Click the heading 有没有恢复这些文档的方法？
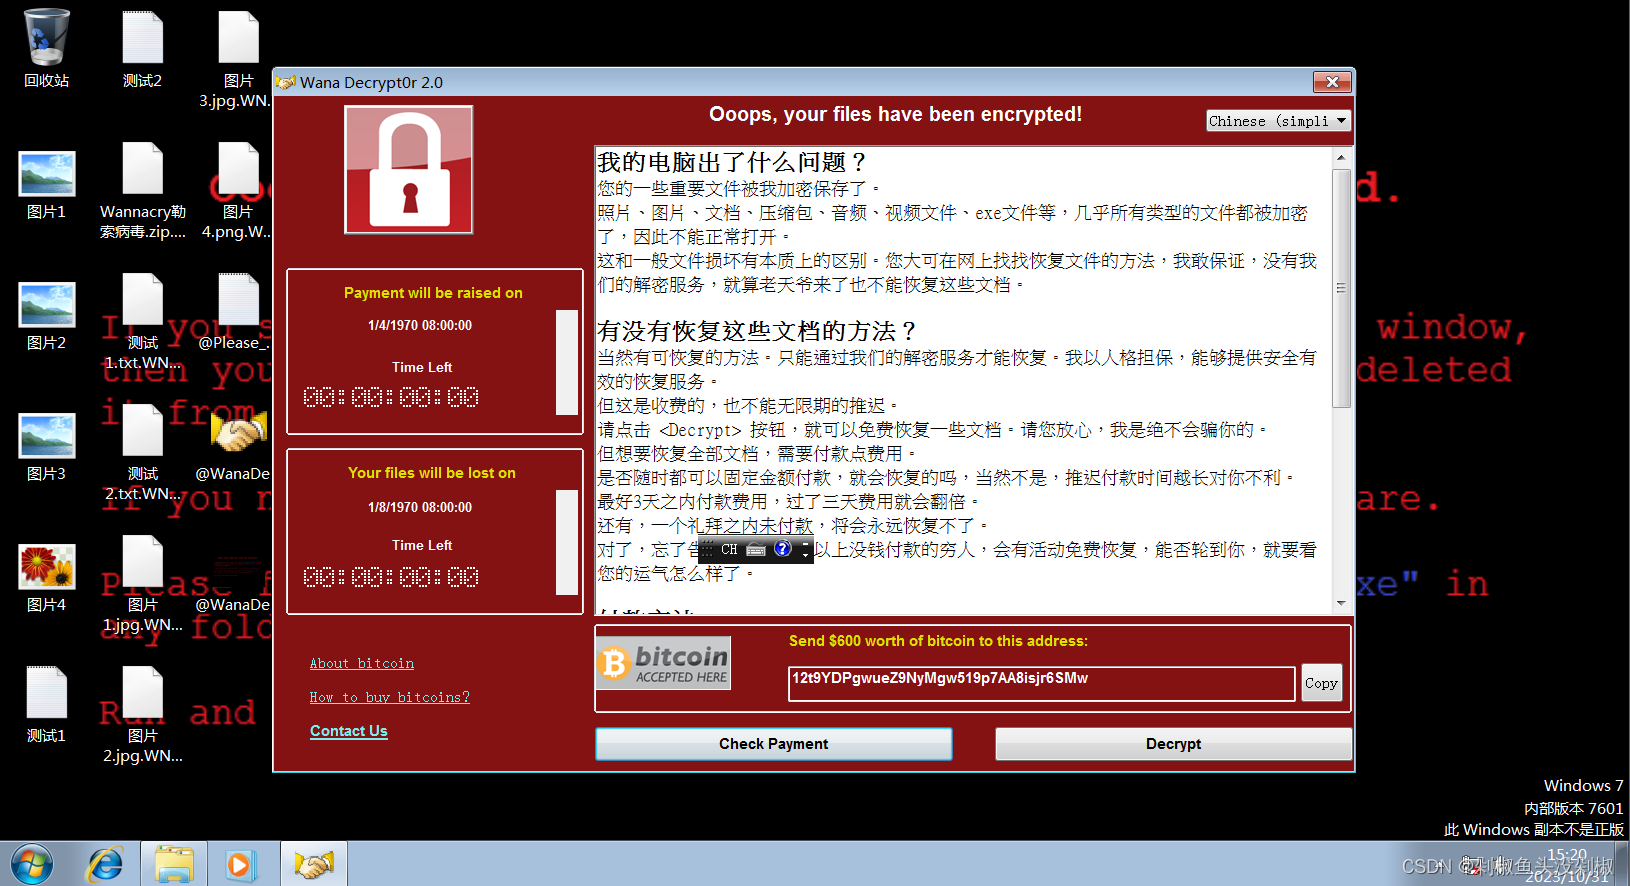This screenshot has height=886, width=1630. (757, 331)
